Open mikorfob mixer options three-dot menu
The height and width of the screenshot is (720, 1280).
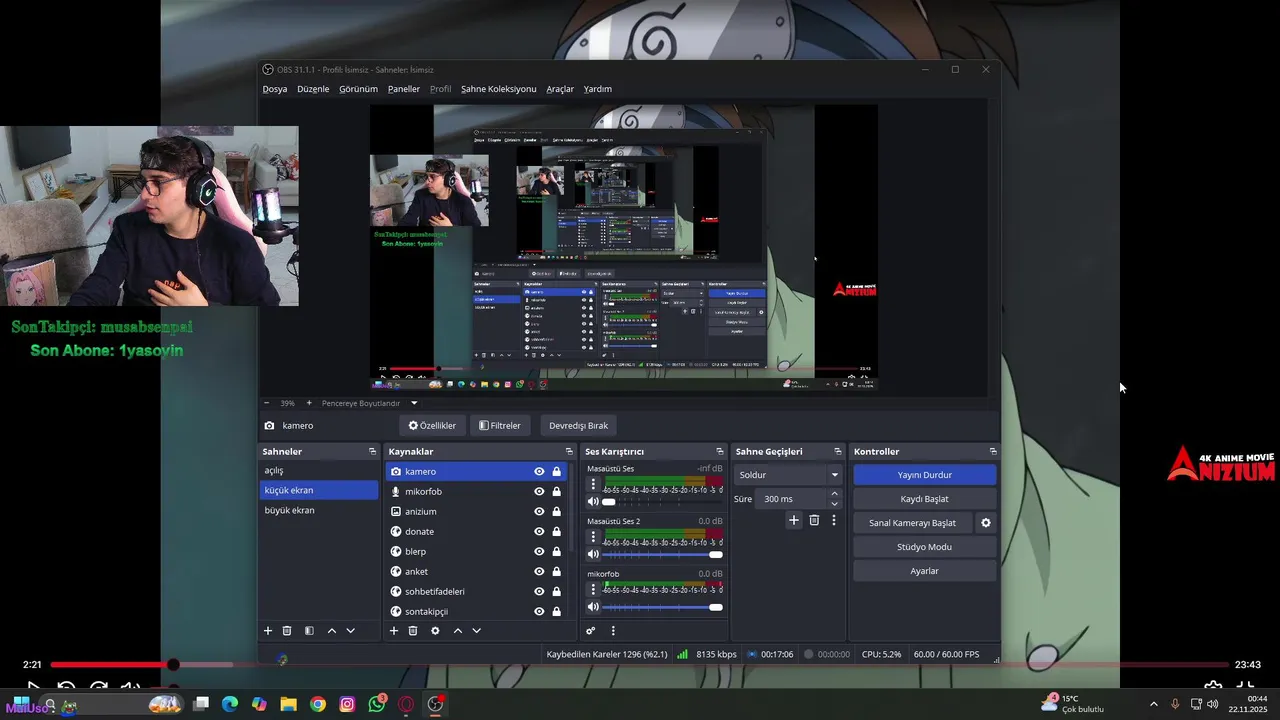593,589
